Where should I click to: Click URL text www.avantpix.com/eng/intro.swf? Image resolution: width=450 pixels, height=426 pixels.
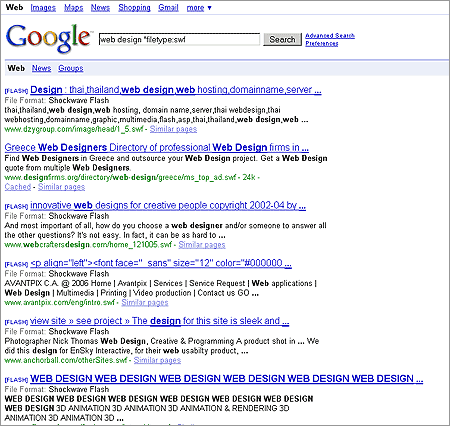pos(60,302)
